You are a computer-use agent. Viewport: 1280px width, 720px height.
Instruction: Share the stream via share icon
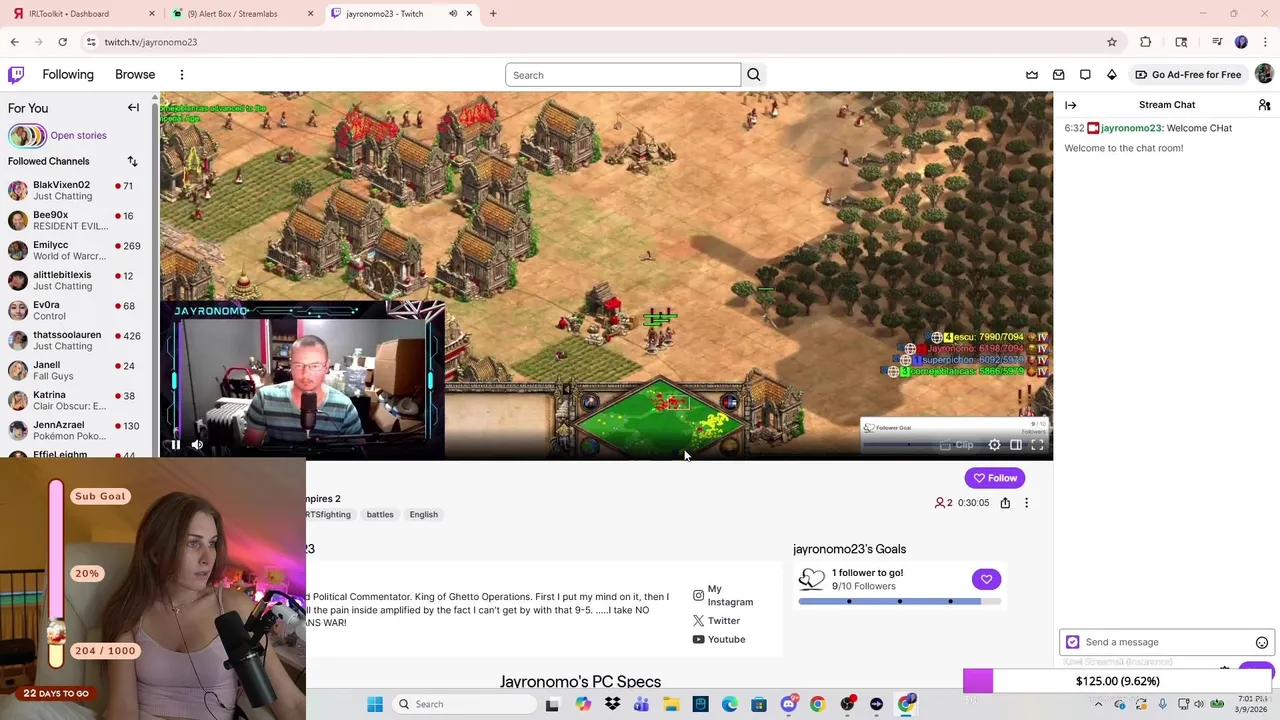[x=1005, y=503]
